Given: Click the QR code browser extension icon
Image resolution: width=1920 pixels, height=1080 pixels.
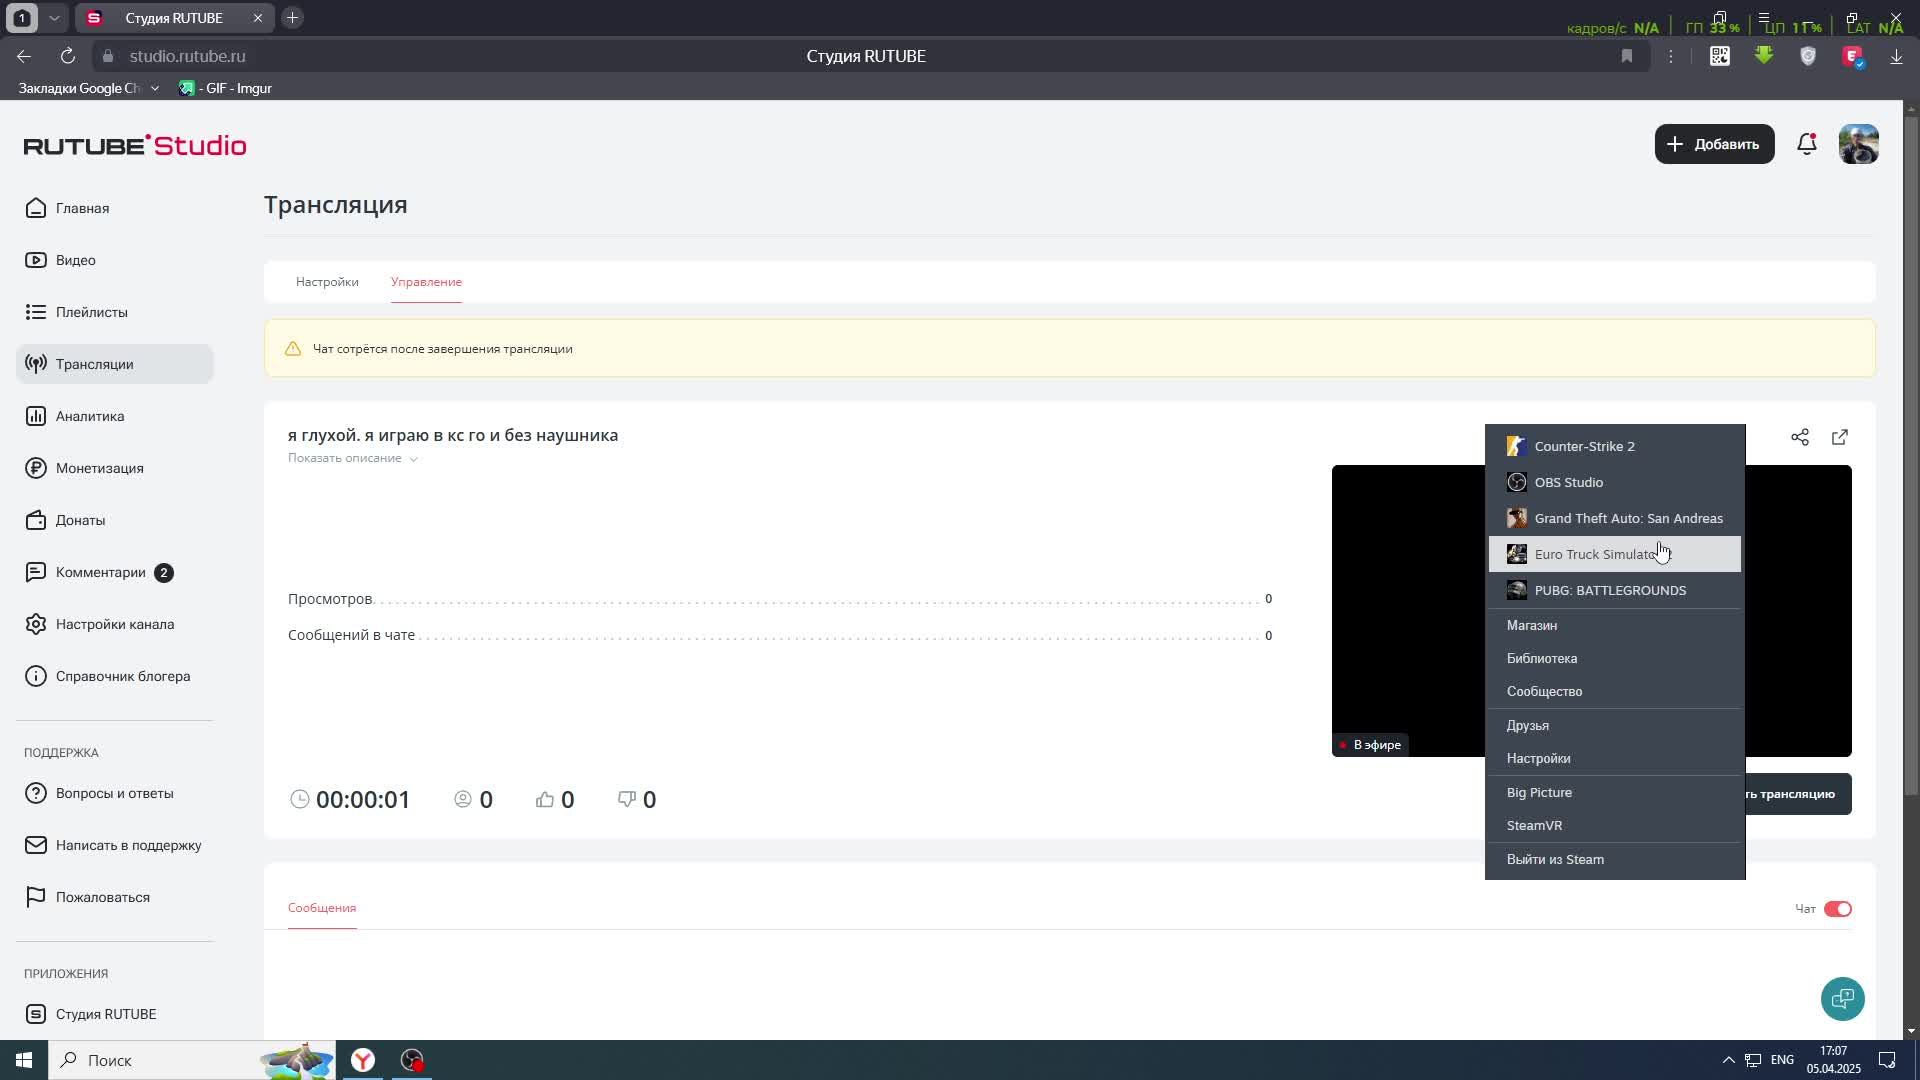Looking at the screenshot, I should click(x=1720, y=56).
